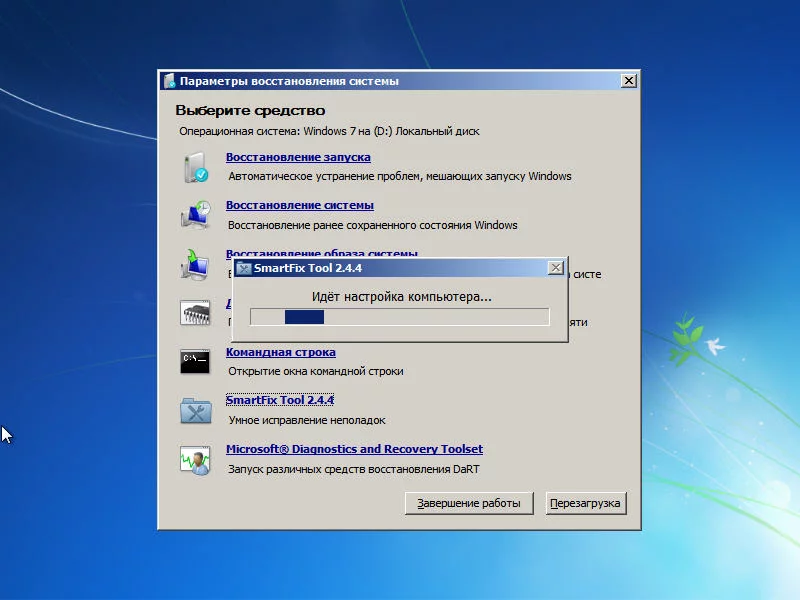Click the Открытие окна командной строки text
The image size is (800, 600).
click(x=316, y=371)
